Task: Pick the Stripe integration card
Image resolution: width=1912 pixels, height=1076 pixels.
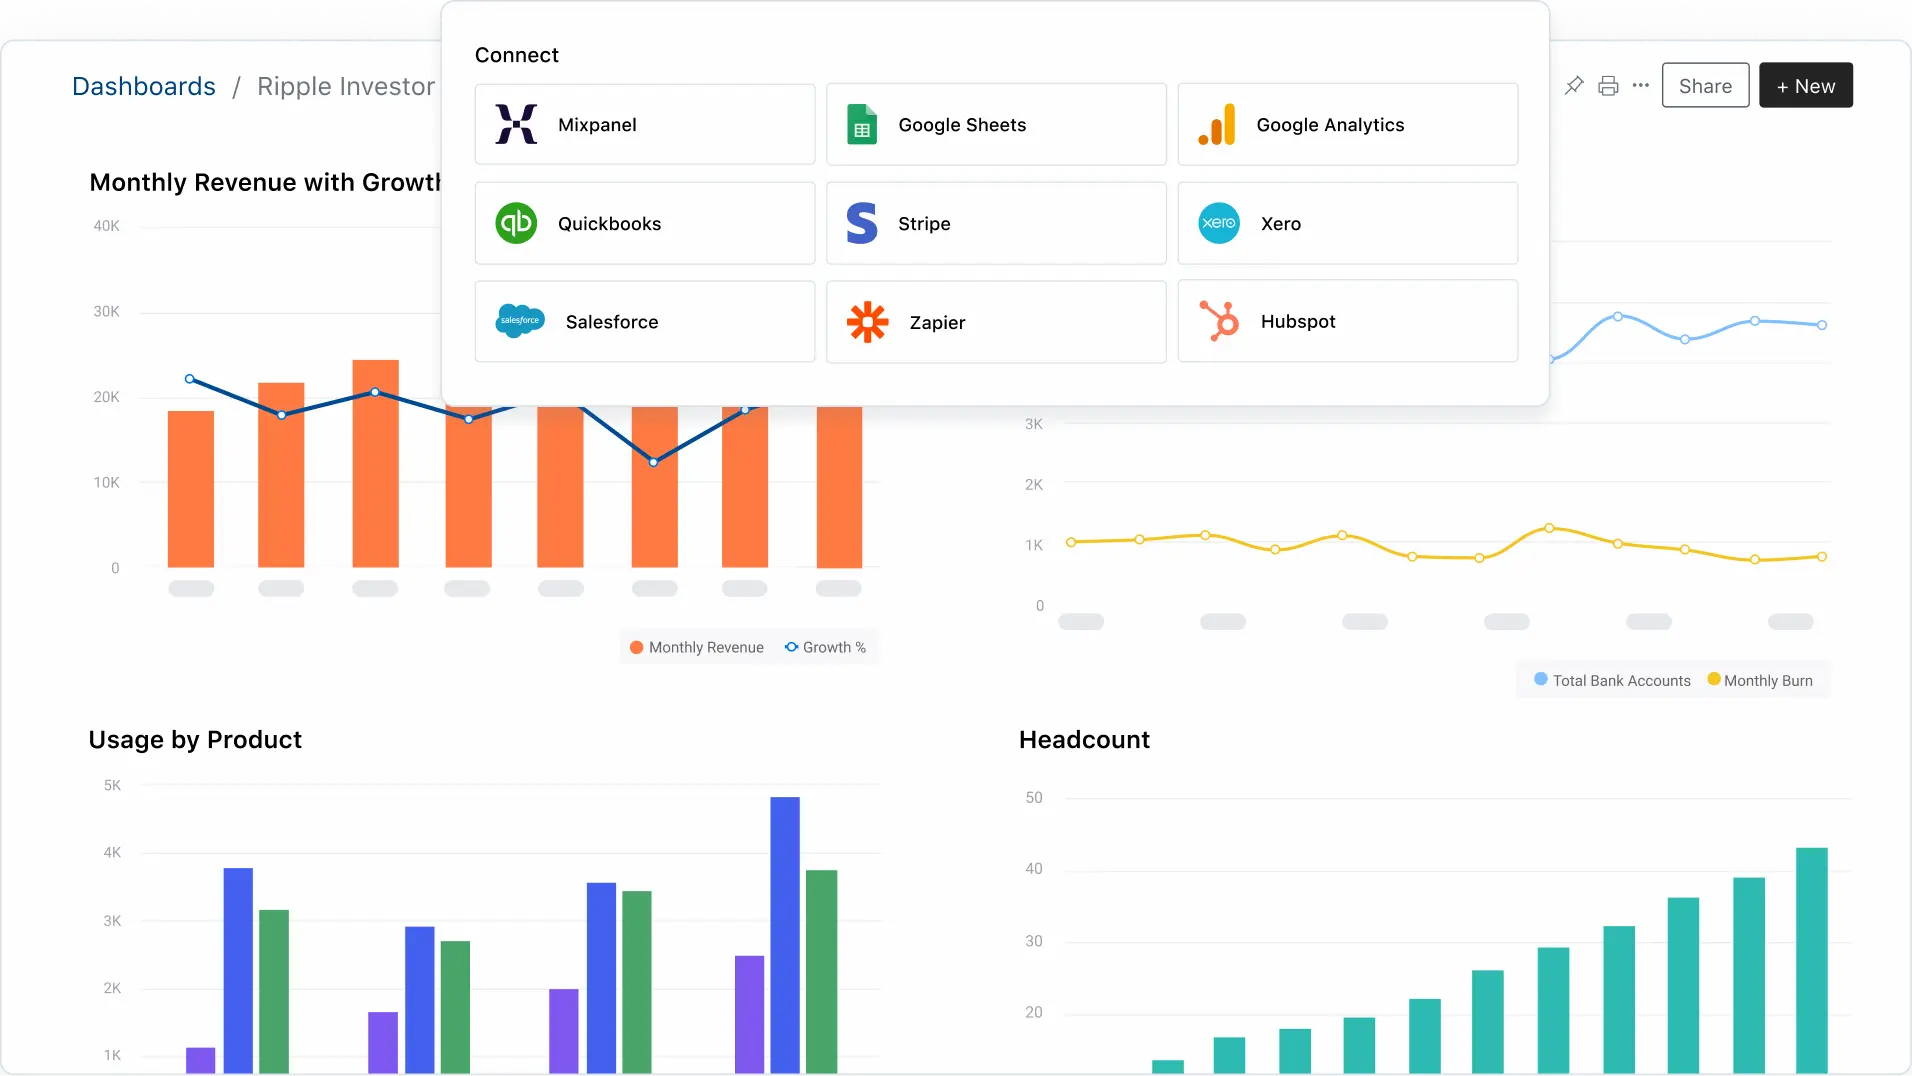Action: (996, 223)
